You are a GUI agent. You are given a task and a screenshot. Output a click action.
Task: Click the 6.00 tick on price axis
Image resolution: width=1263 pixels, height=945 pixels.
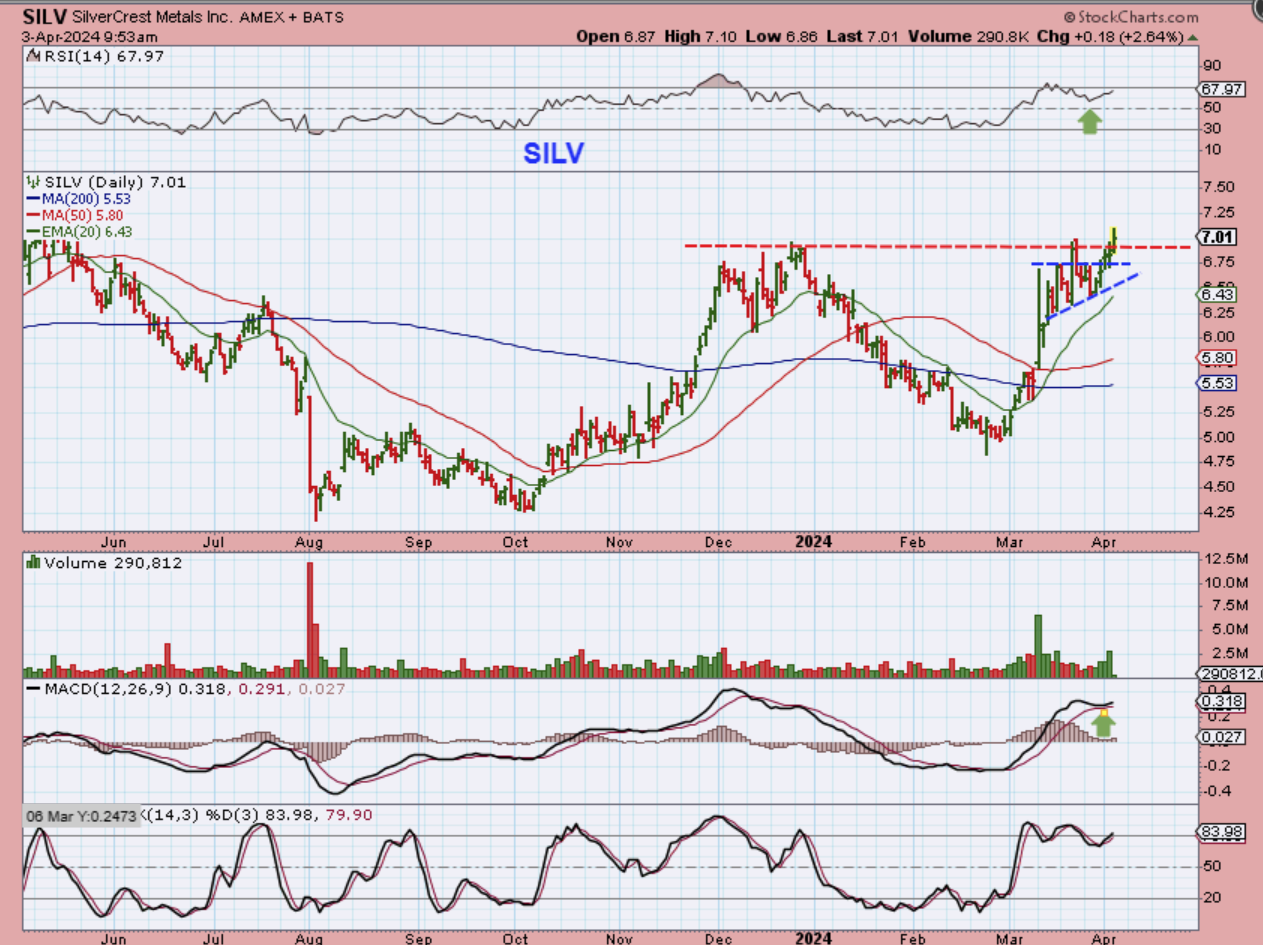point(1218,337)
